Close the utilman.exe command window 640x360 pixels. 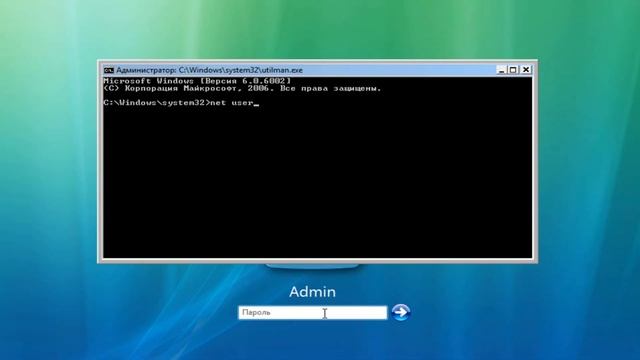[526, 70]
